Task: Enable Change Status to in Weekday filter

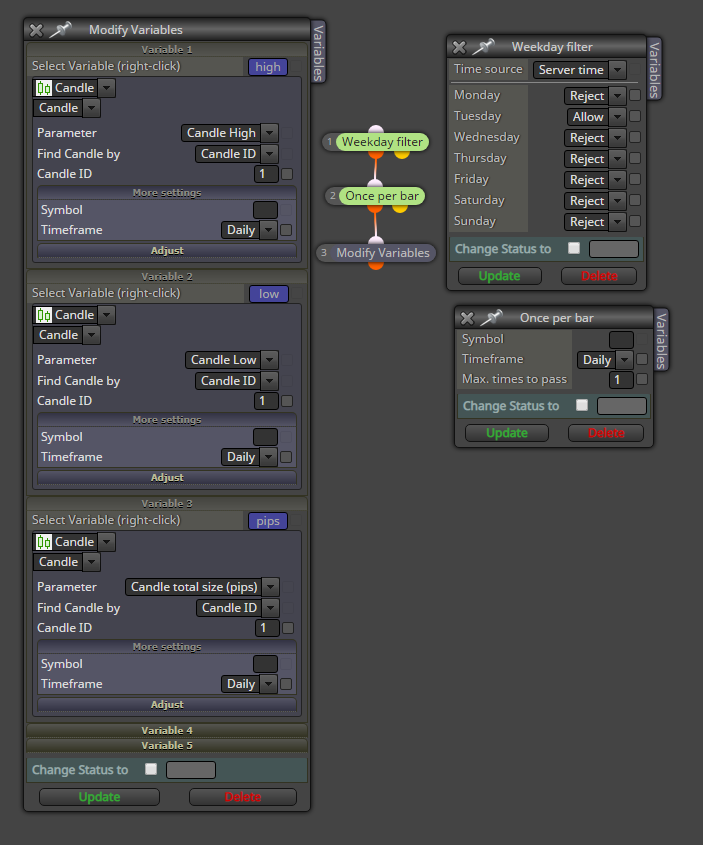Action: 574,248
